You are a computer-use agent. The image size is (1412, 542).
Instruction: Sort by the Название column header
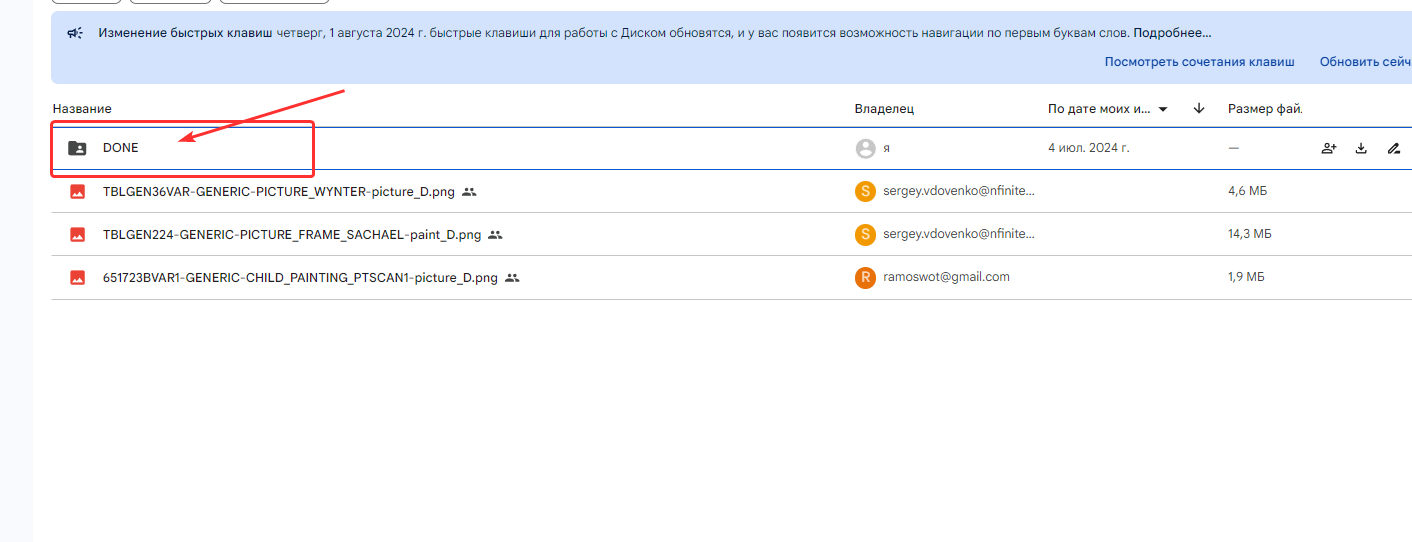coord(82,109)
